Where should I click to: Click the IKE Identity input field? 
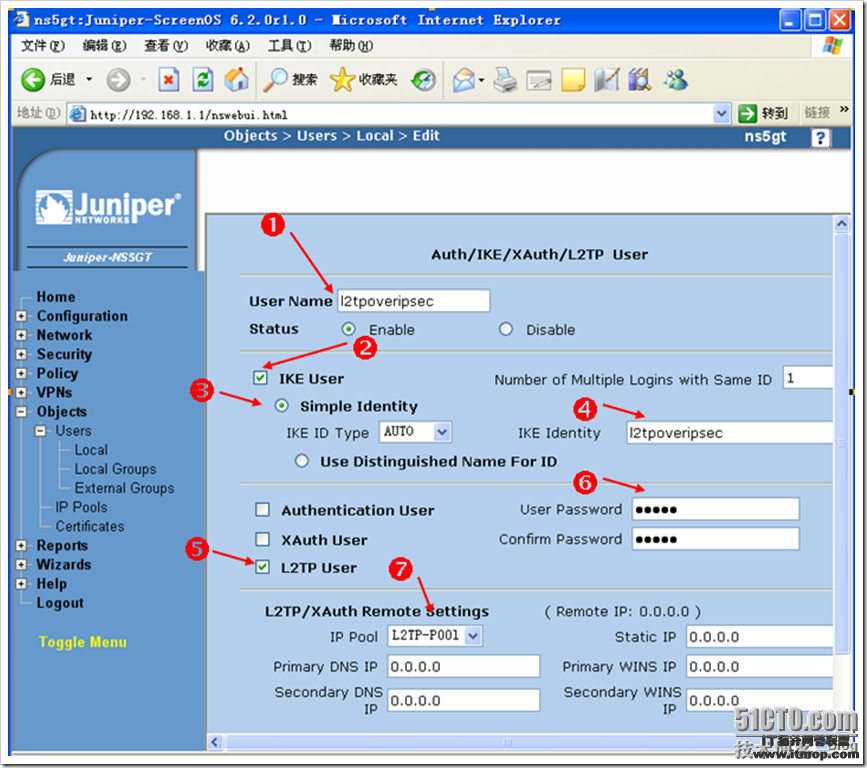(730, 432)
